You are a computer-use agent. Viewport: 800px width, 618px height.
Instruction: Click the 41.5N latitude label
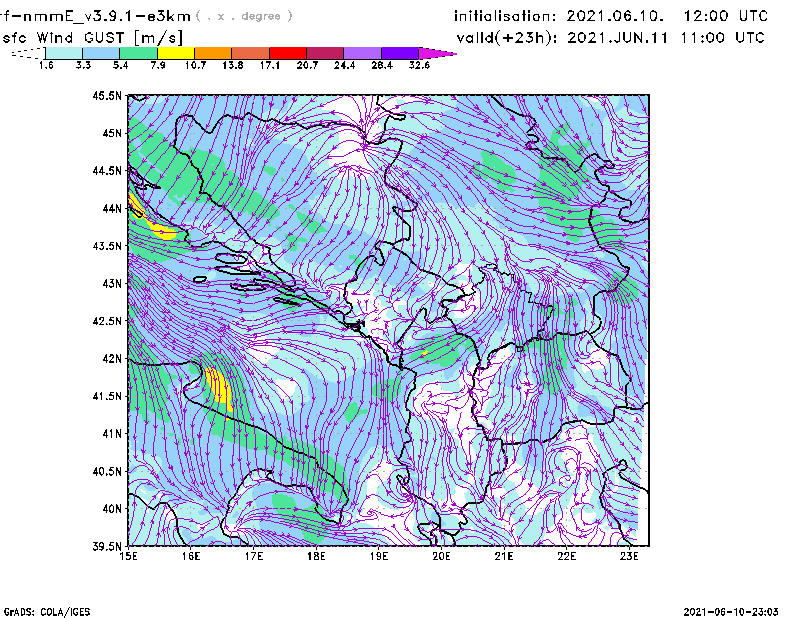108,396
